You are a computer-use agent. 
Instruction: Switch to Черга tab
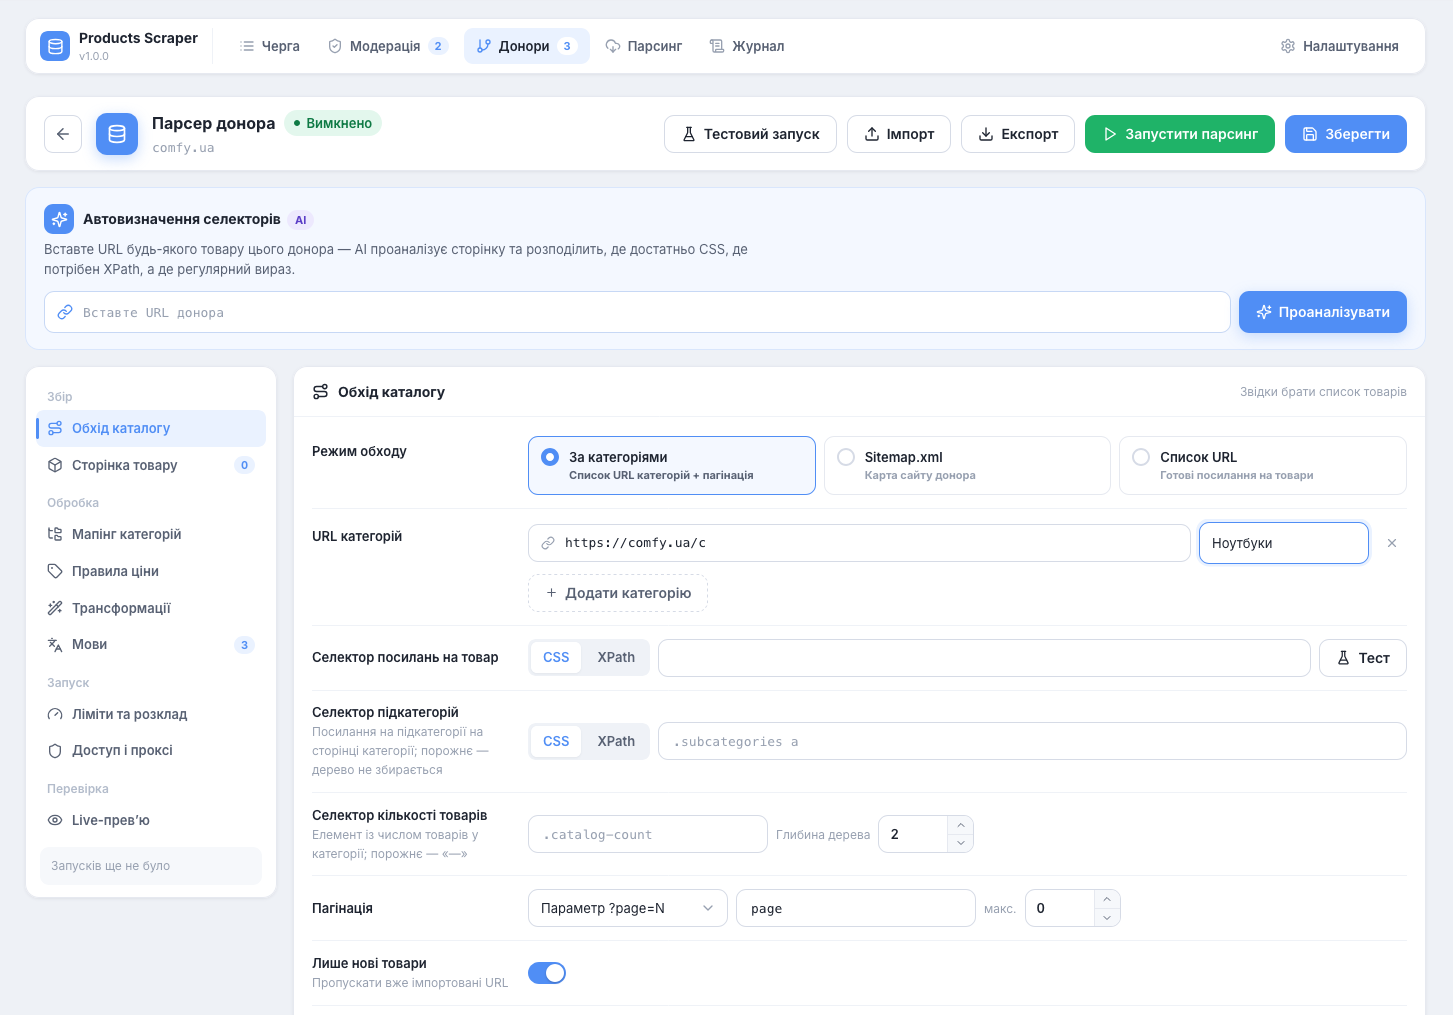point(270,46)
